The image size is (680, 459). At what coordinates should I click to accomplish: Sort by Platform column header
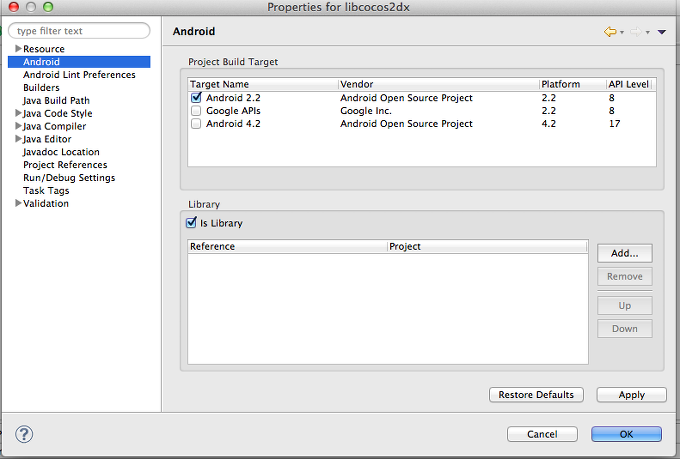click(573, 84)
